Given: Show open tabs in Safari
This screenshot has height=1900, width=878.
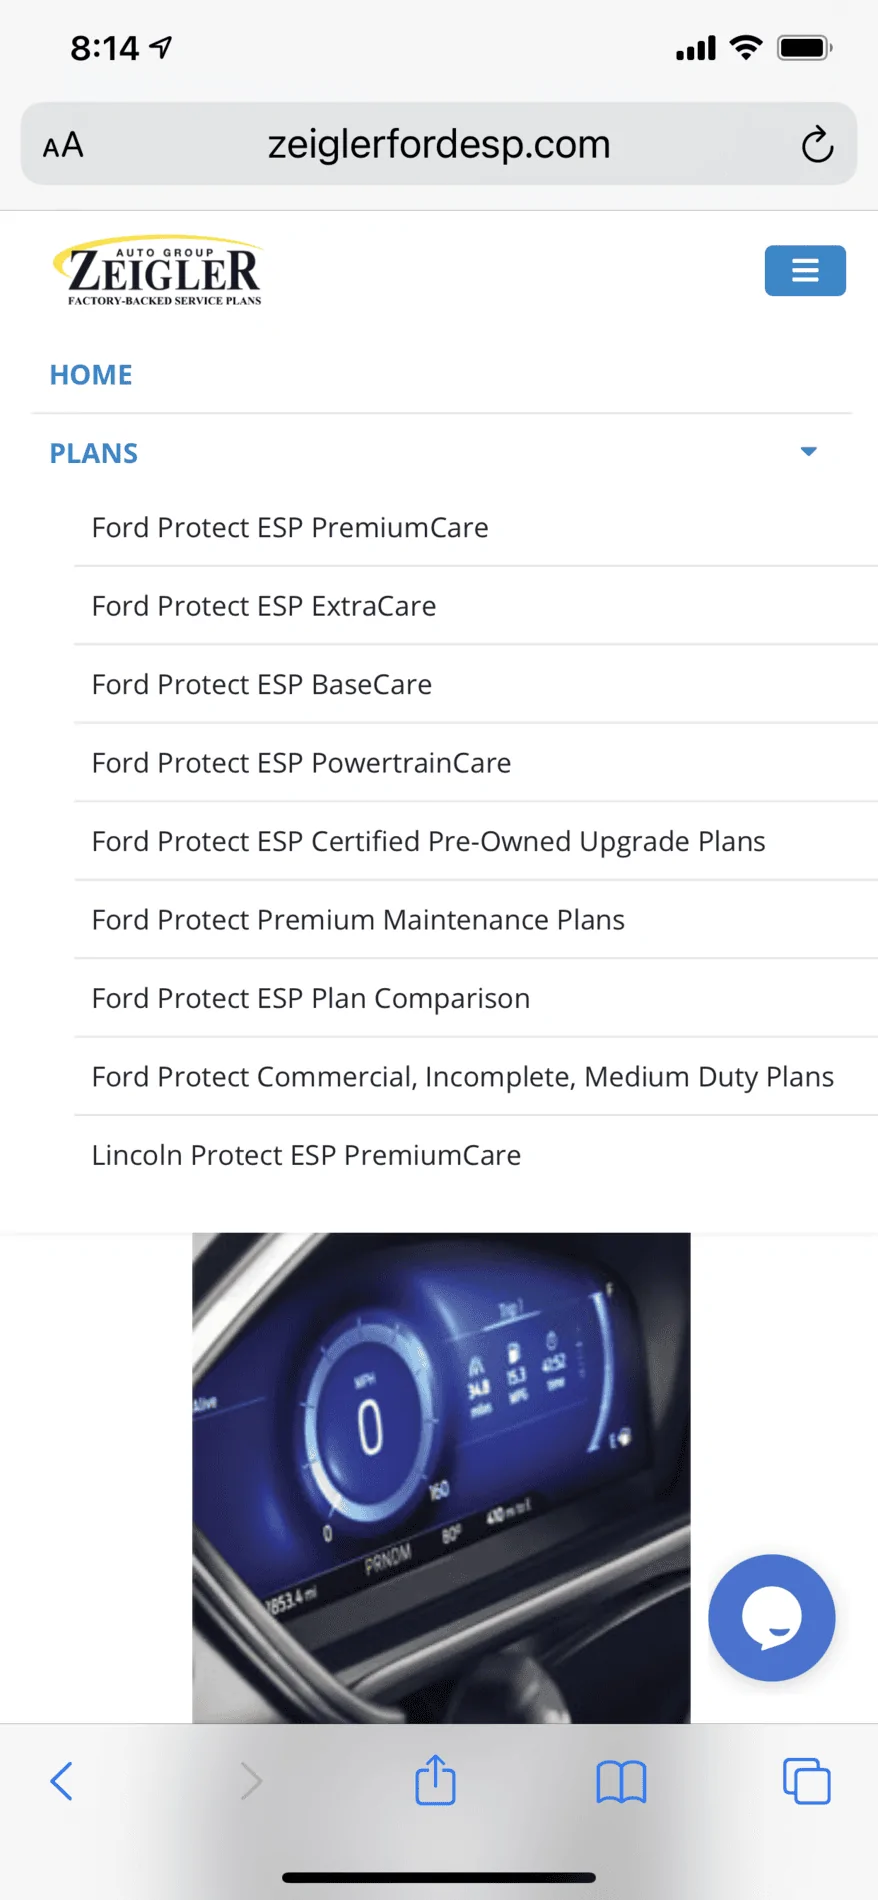Looking at the screenshot, I should (806, 1781).
